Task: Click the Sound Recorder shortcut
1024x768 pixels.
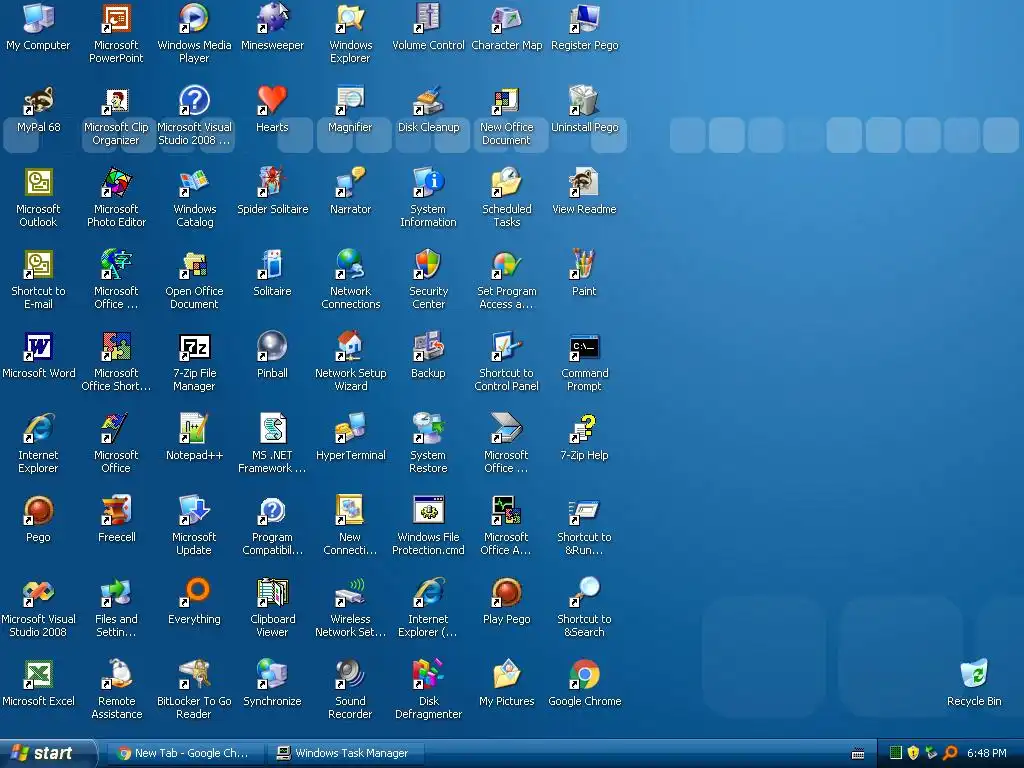Action: (350, 675)
